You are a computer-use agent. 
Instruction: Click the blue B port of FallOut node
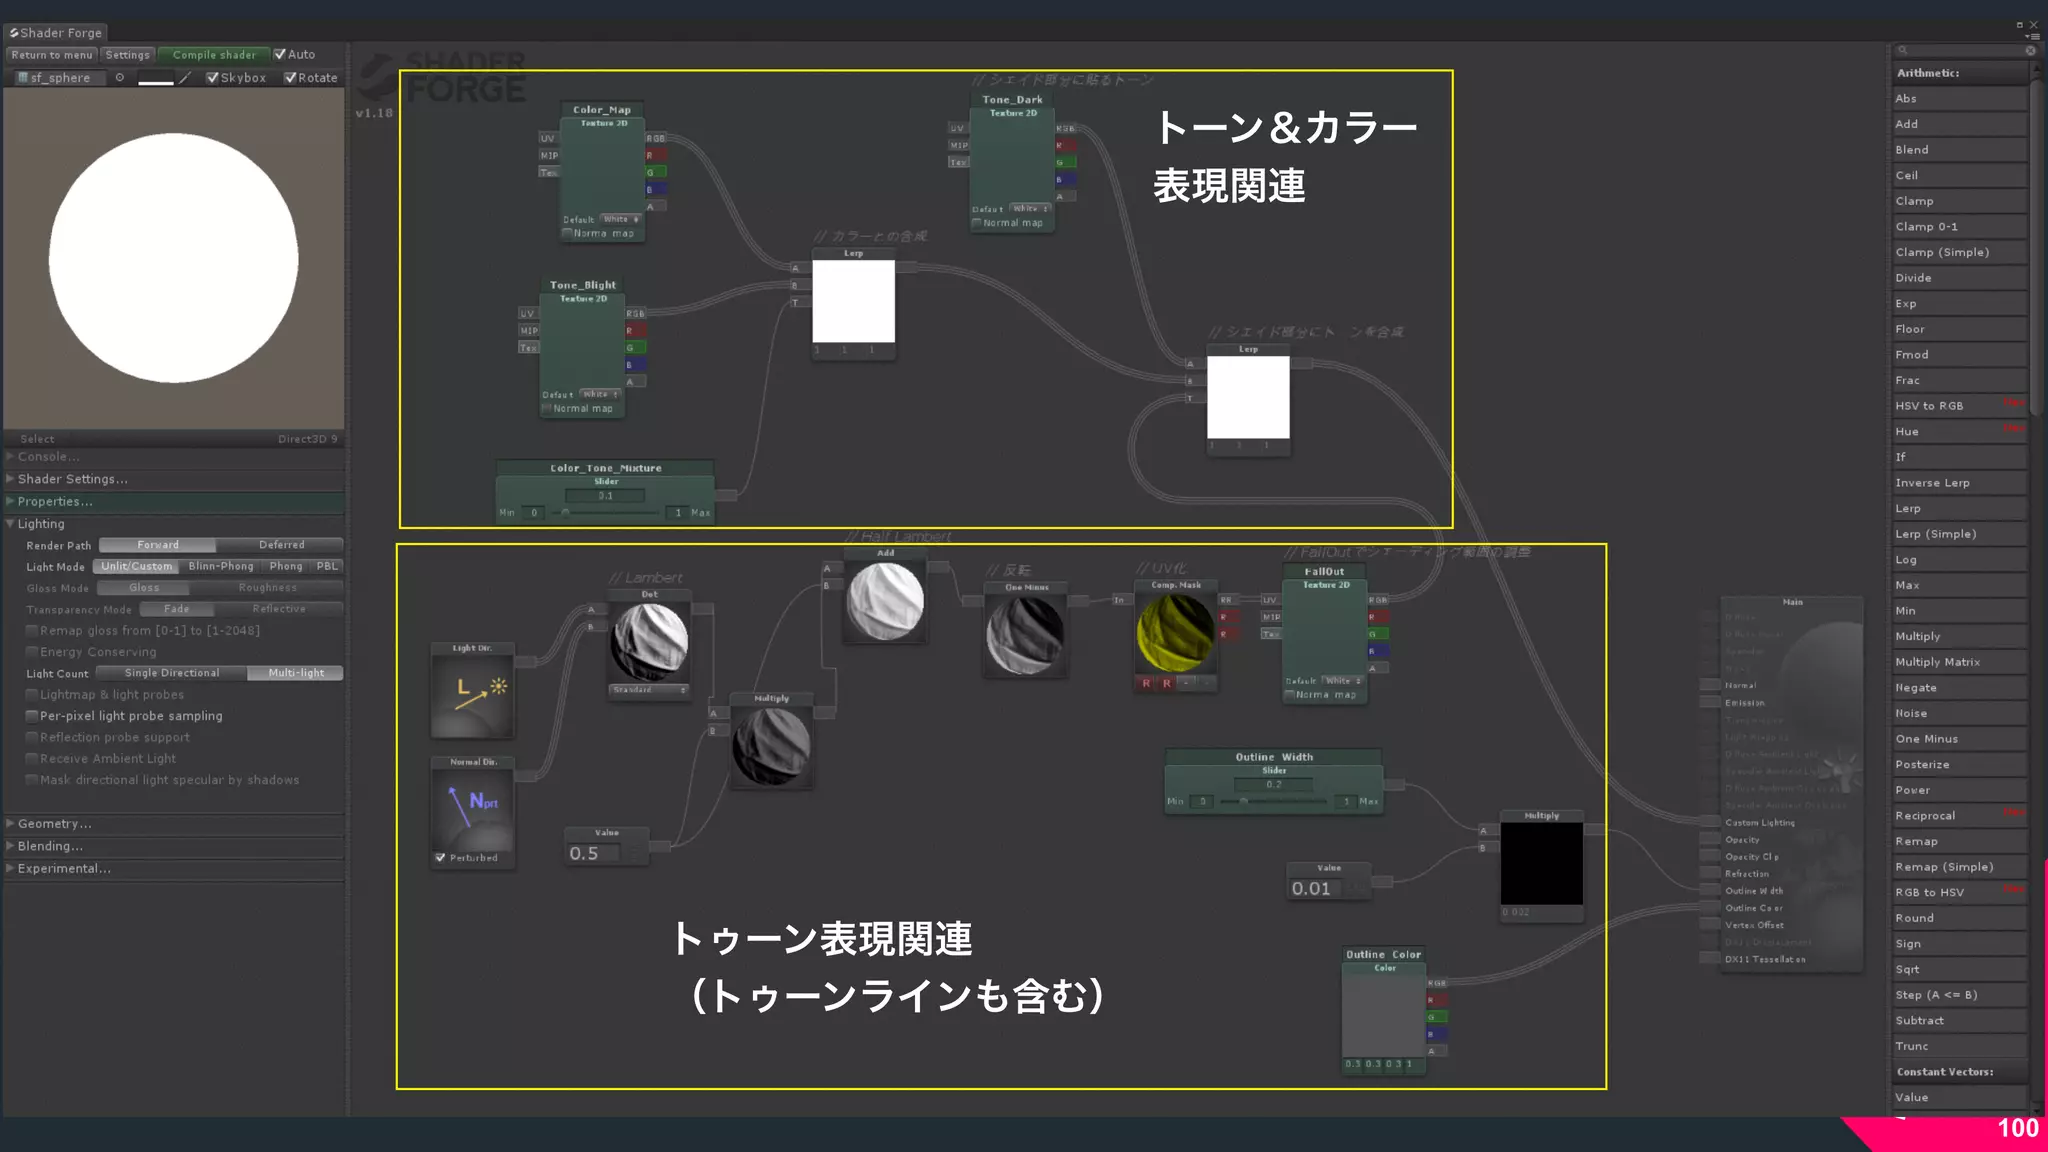(1378, 651)
